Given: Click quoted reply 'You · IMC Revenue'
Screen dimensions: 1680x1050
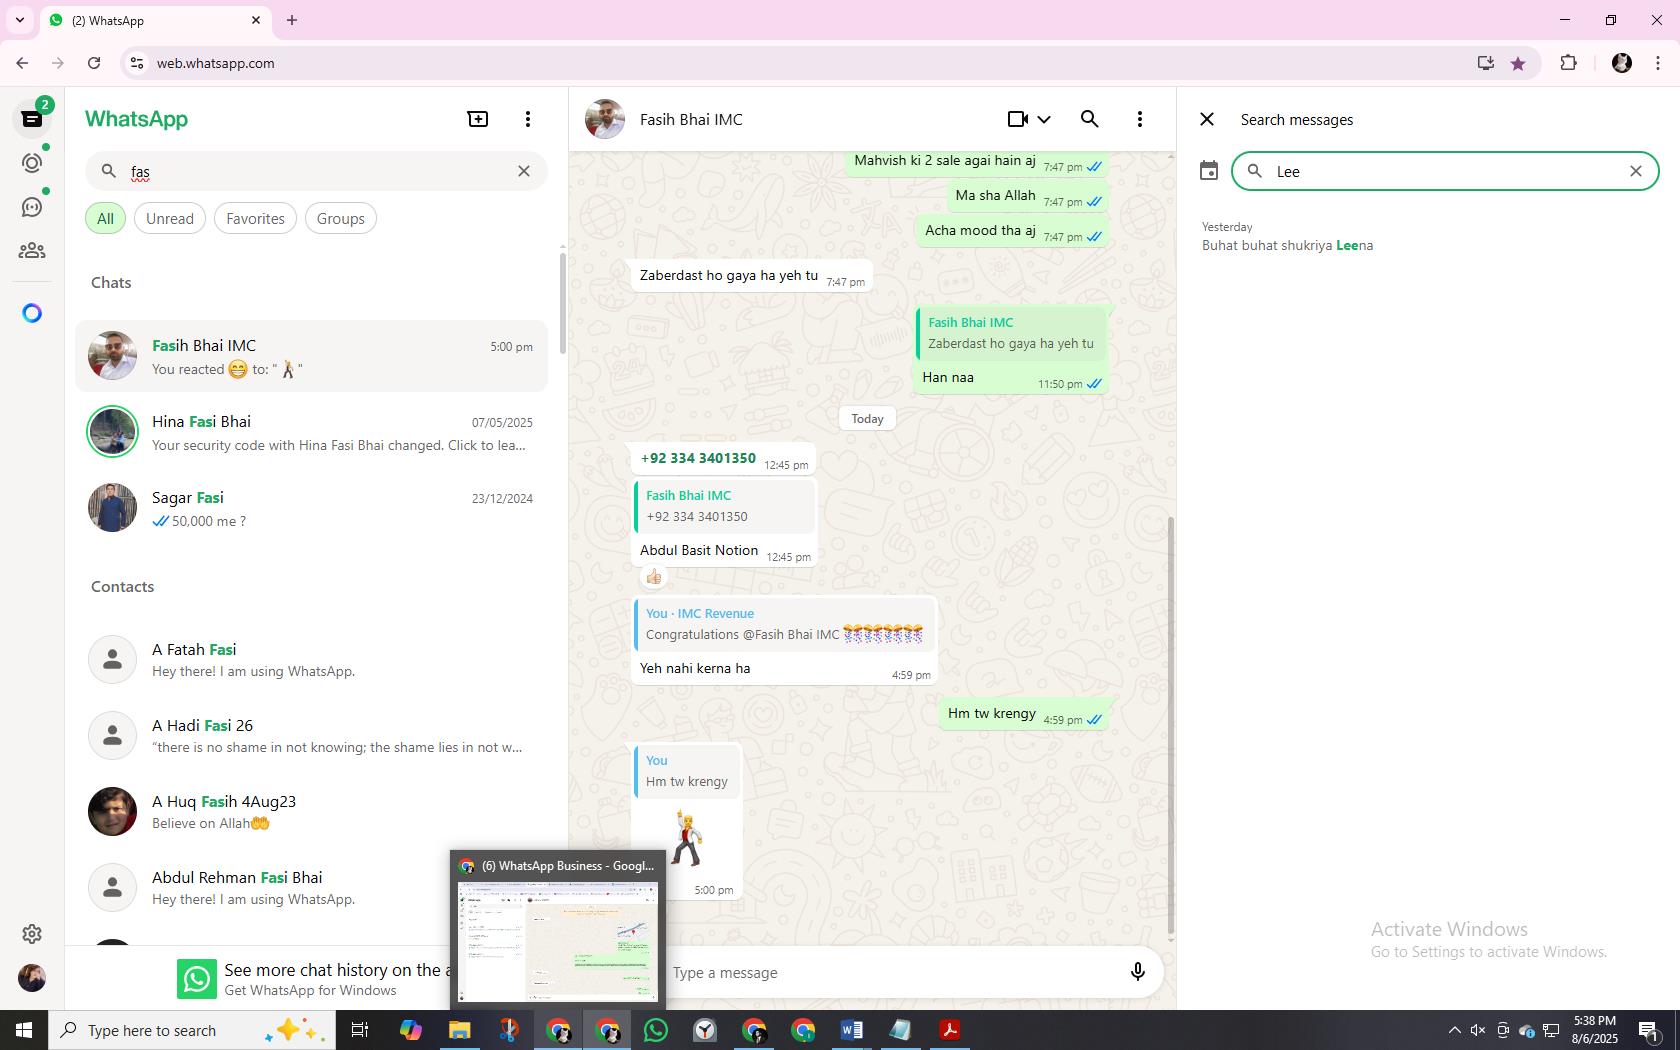Looking at the screenshot, I should click(x=784, y=624).
